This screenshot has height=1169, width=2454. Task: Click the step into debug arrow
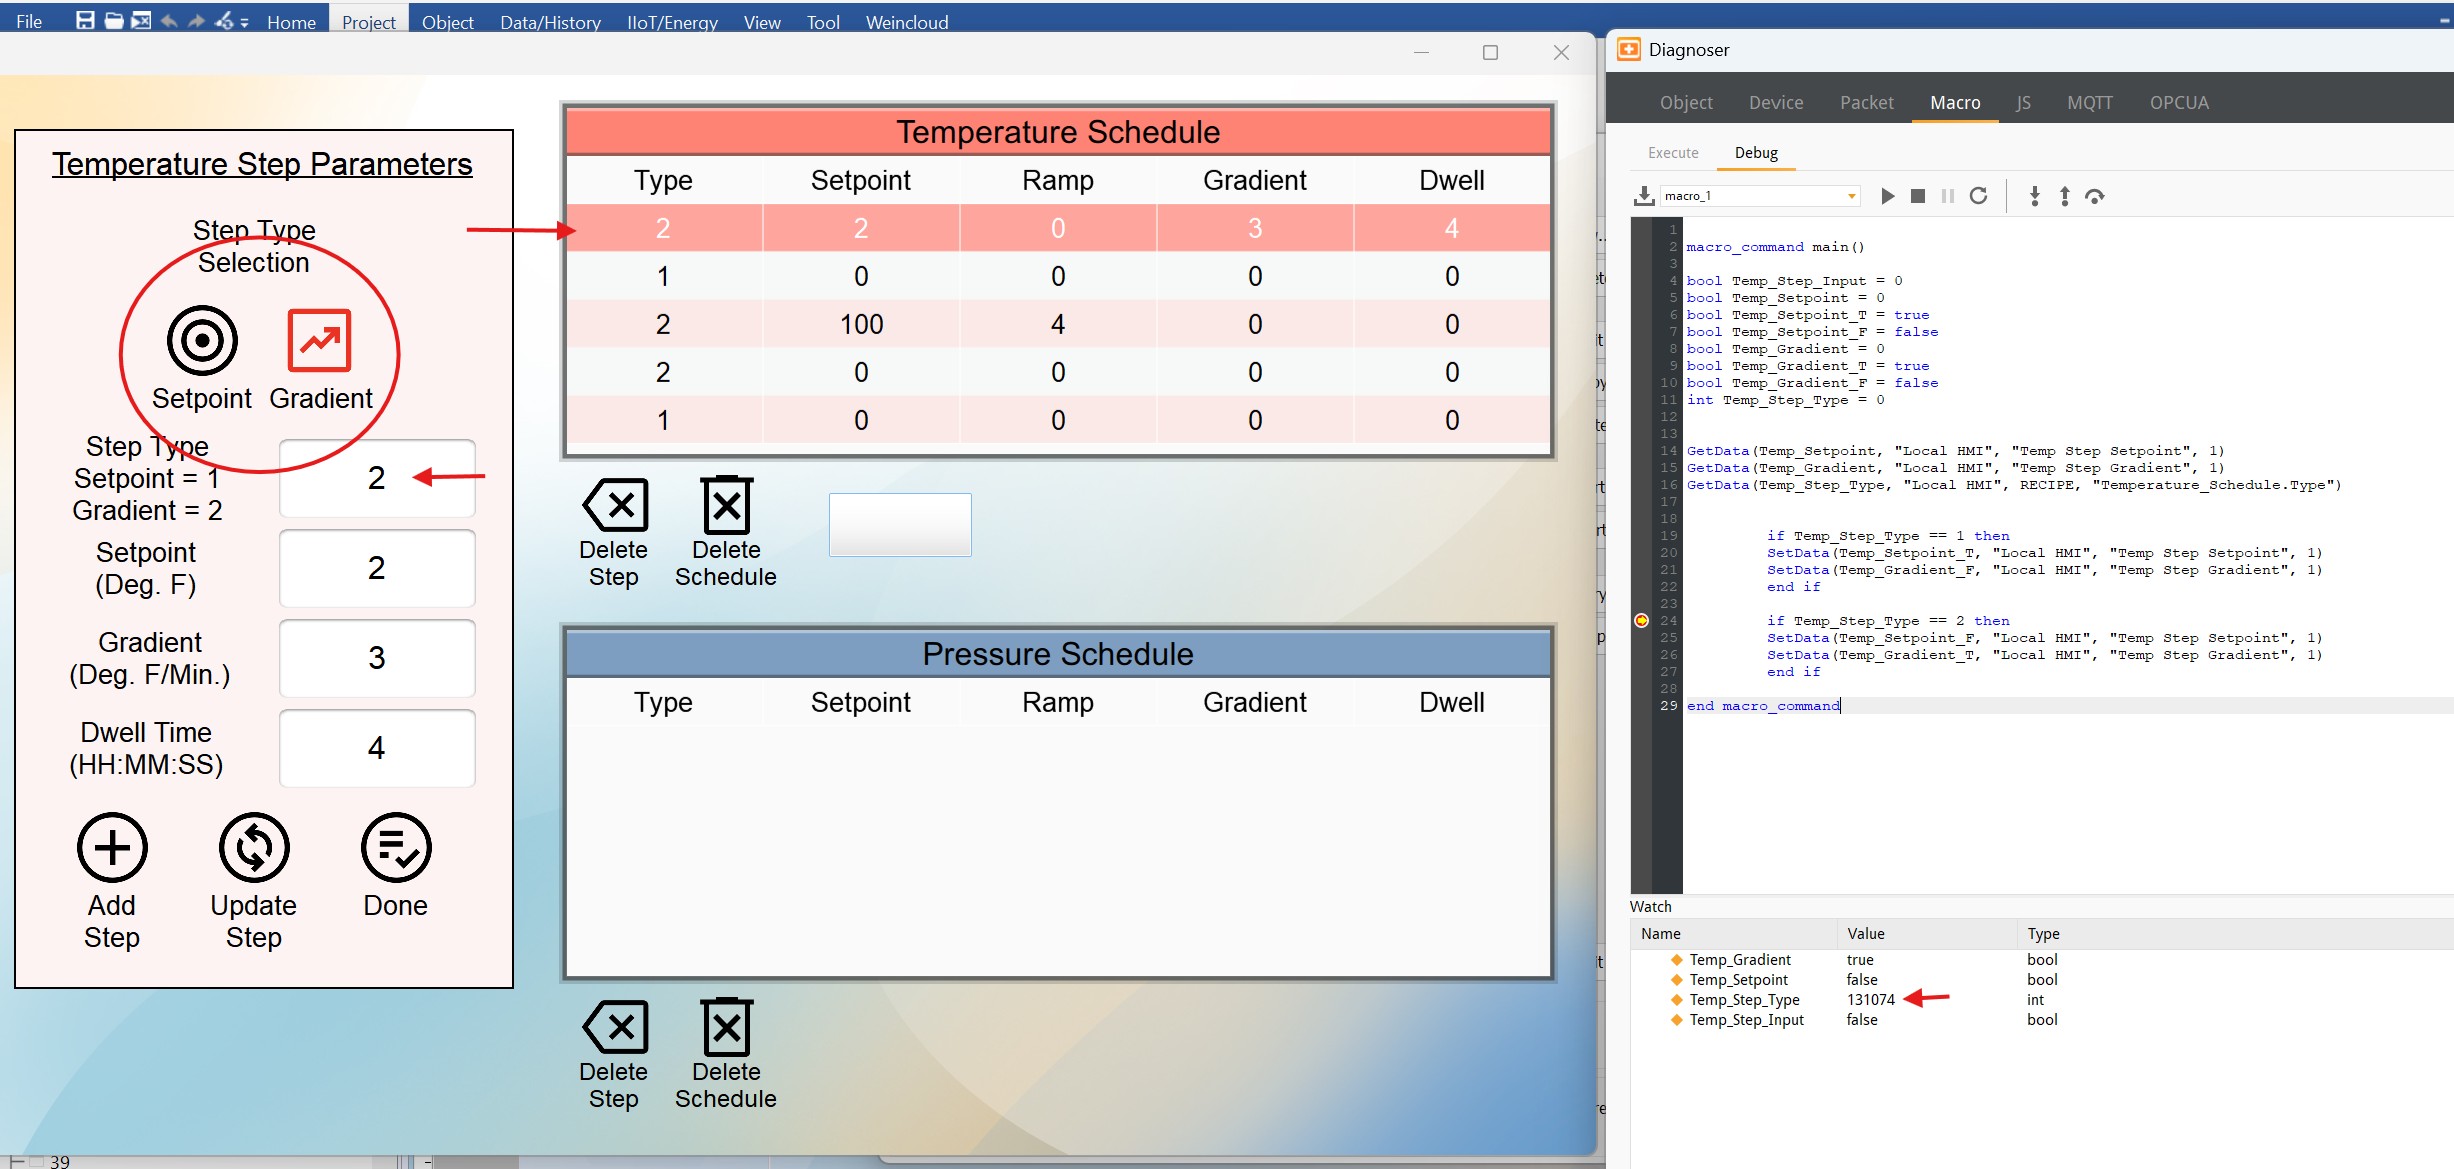click(2034, 196)
